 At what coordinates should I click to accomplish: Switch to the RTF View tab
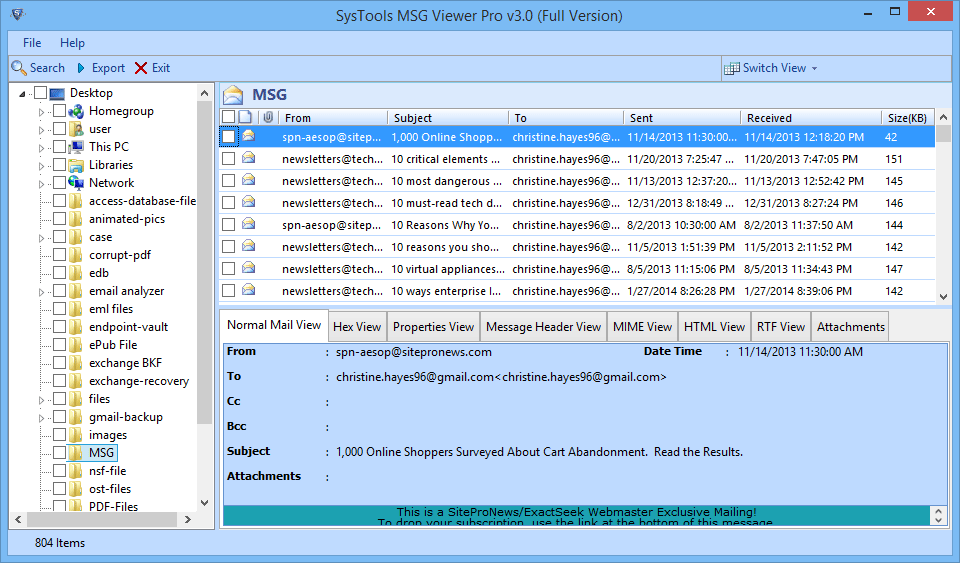click(x=781, y=327)
